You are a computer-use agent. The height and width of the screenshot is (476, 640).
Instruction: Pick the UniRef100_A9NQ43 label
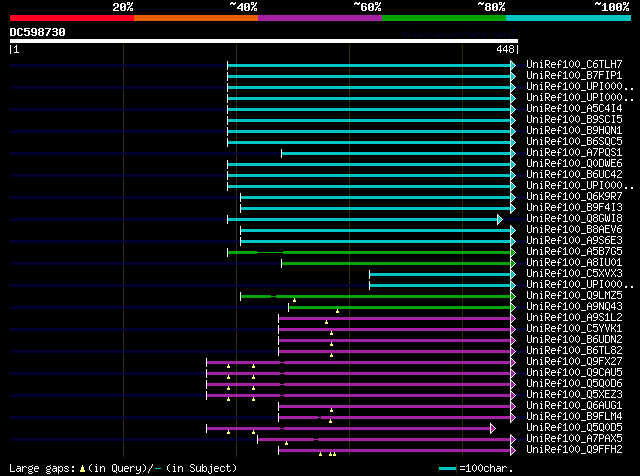coord(574,307)
